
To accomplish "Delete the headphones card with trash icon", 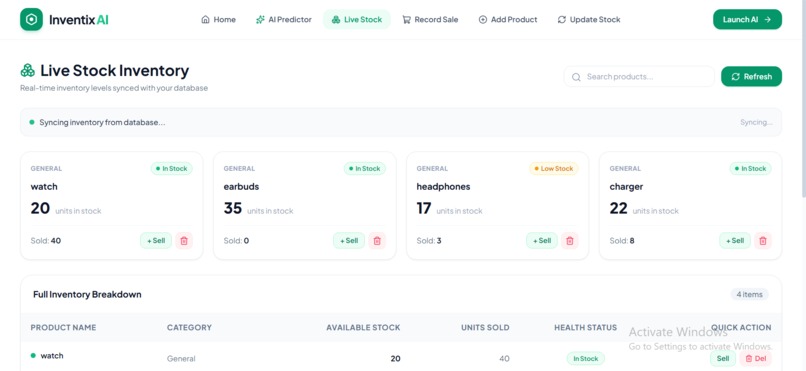I will coord(570,240).
